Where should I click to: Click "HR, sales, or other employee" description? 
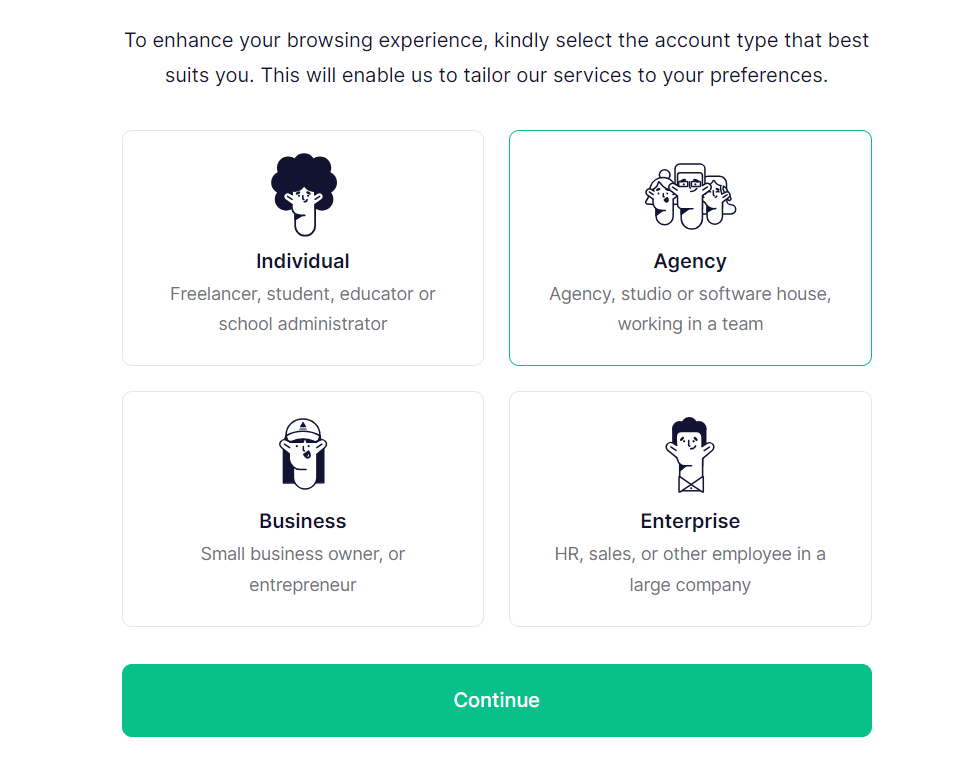690,554
